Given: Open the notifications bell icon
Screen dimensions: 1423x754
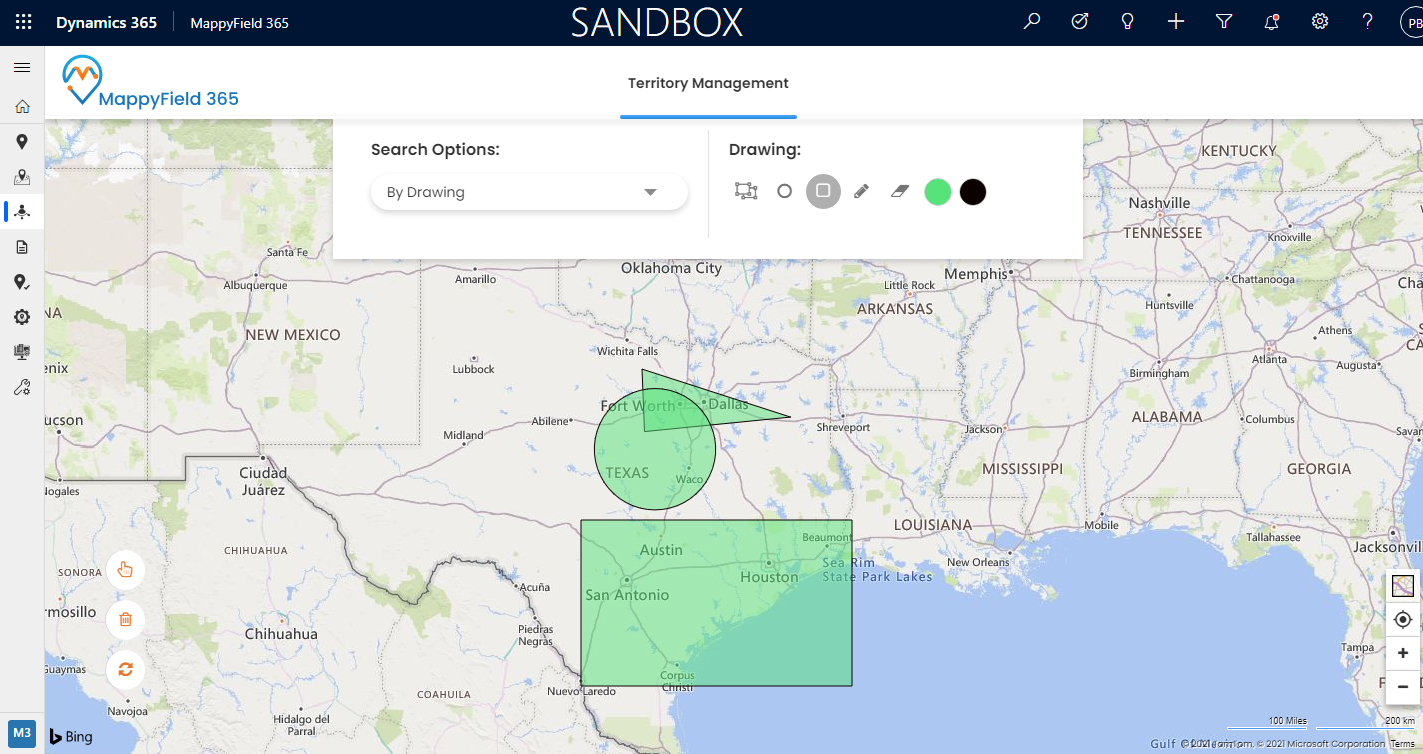Looking at the screenshot, I should click(1272, 22).
